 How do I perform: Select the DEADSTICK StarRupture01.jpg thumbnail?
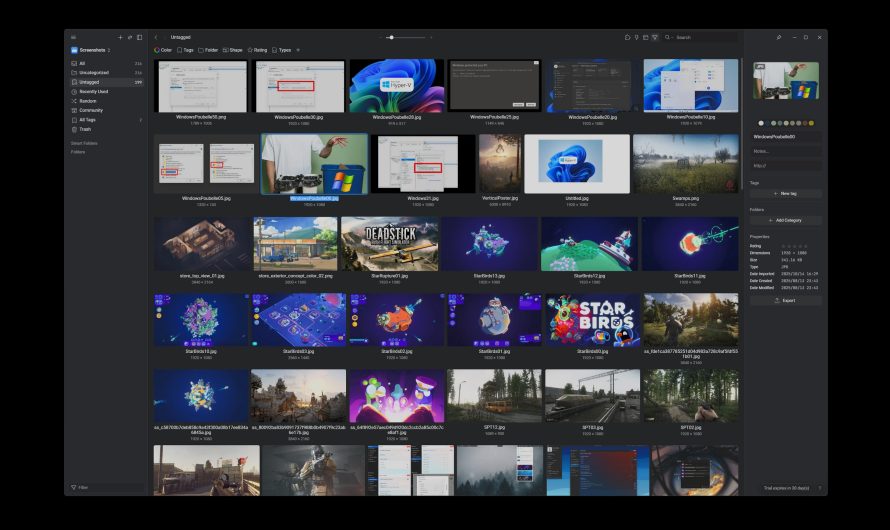click(389, 245)
